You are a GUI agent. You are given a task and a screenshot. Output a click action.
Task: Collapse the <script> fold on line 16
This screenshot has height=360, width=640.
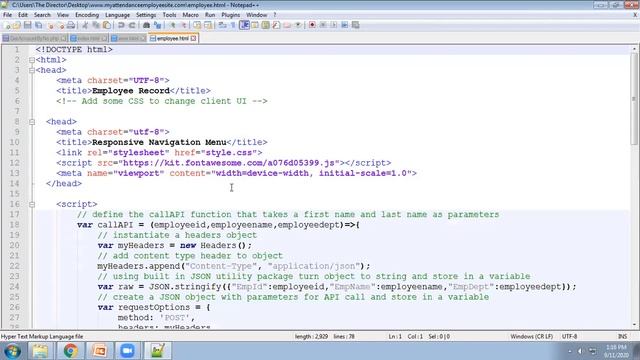click(x=32, y=204)
